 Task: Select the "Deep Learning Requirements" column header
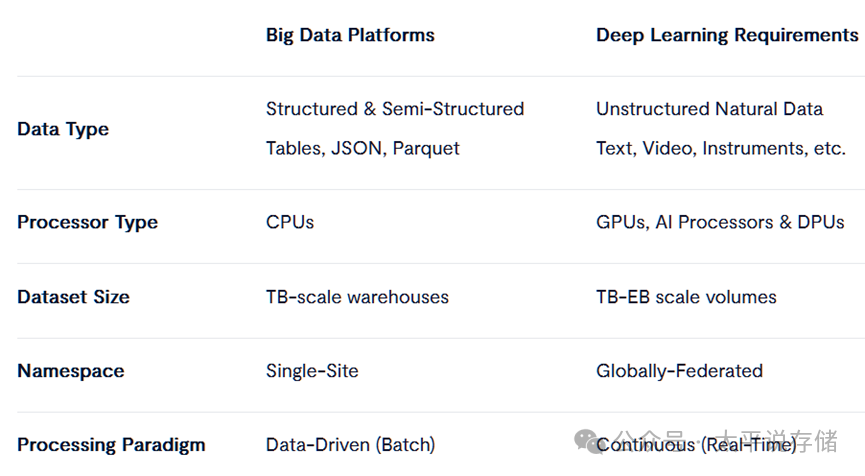click(727, 35)
